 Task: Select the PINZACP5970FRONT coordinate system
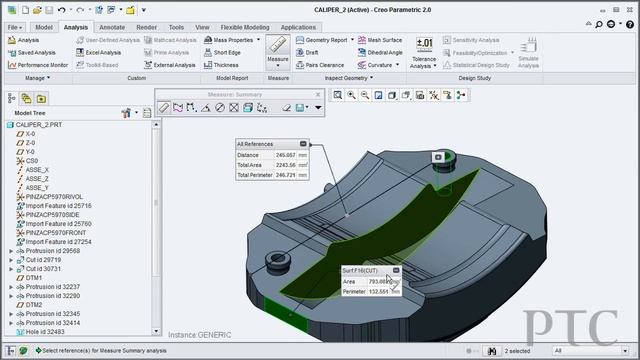[51, 233]
